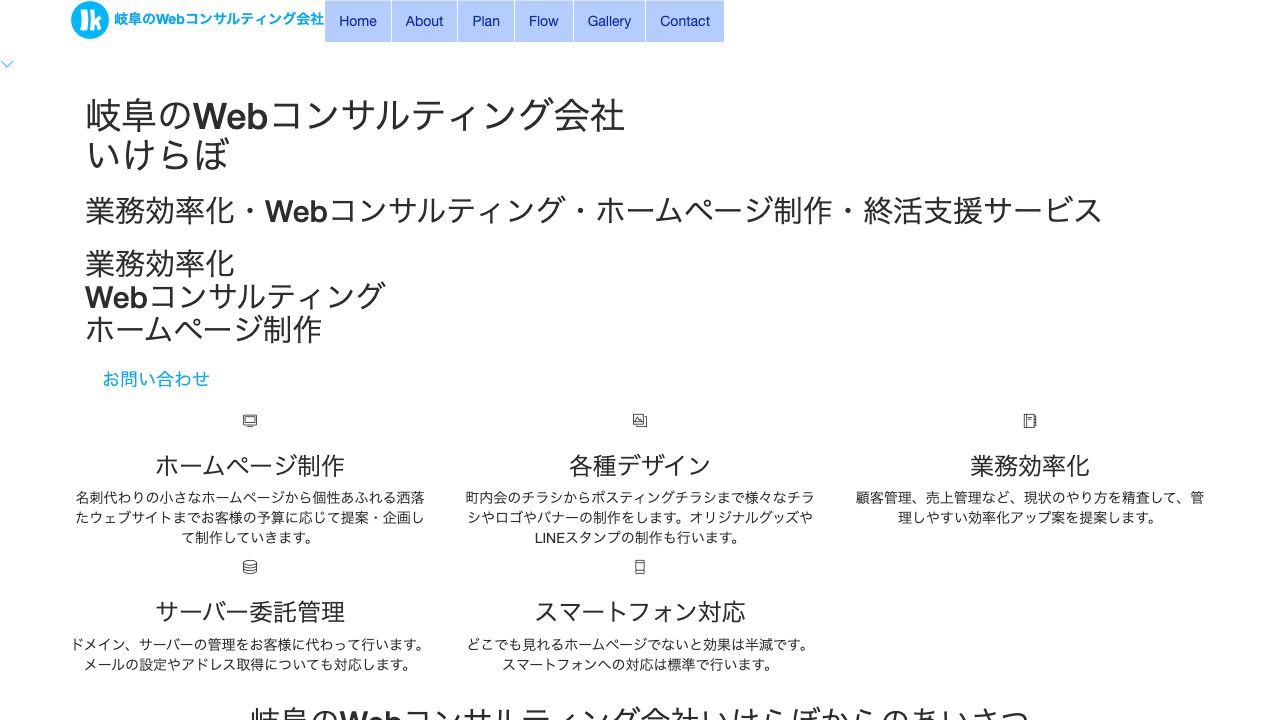This screenshot has width=1280, height=720.
Task: Click the small chevron arrow below the logo
Action: pos(7,64)
